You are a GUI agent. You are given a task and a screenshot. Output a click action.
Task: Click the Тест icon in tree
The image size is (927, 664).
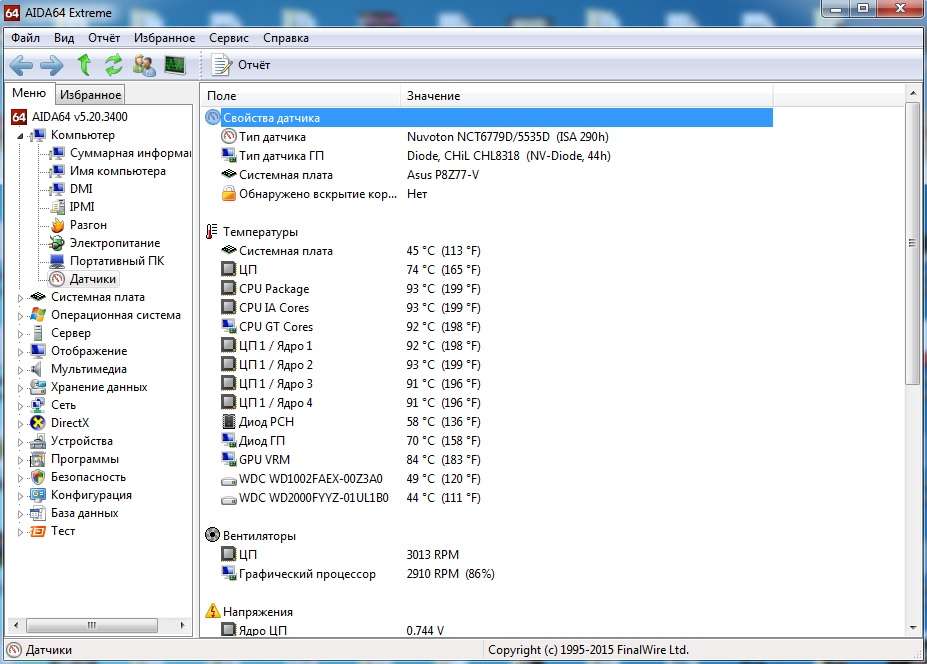coord(38,531)
